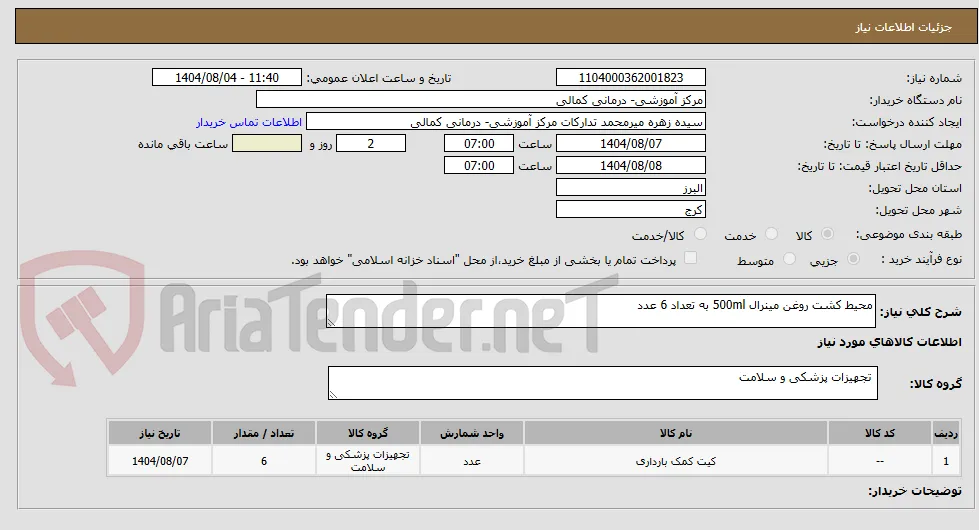The height and width of the screenshot is (530, 979).
Task: Click the price validity time 07:00 field
Action: (x=479, y=165)
